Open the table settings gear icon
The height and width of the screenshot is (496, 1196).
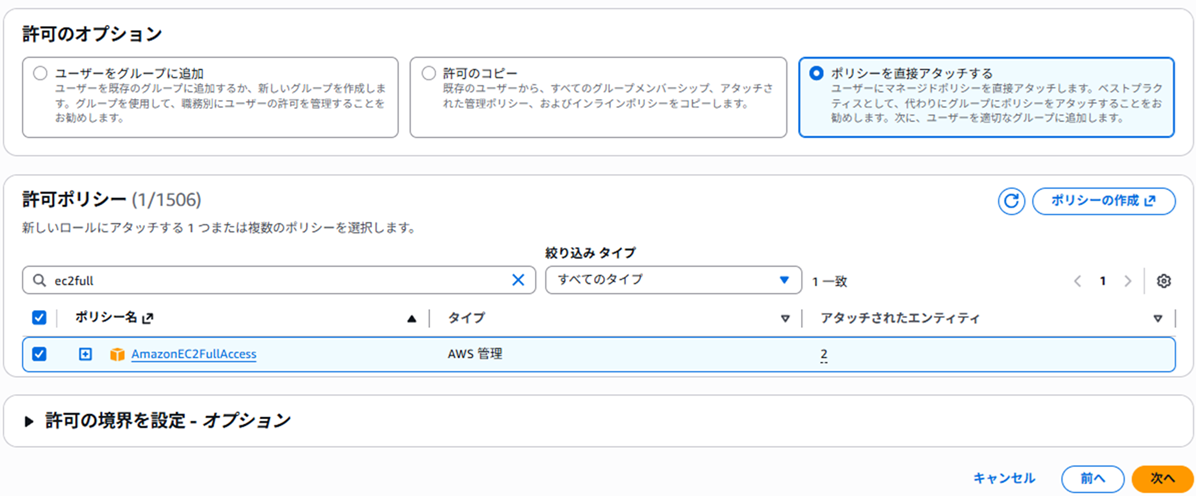click(x=1163, y=281)
